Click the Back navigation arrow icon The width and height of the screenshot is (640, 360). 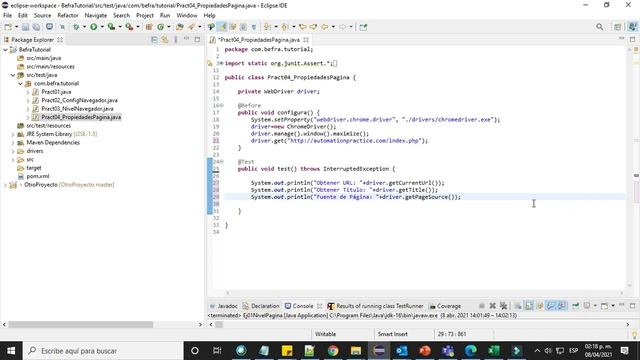324,27
